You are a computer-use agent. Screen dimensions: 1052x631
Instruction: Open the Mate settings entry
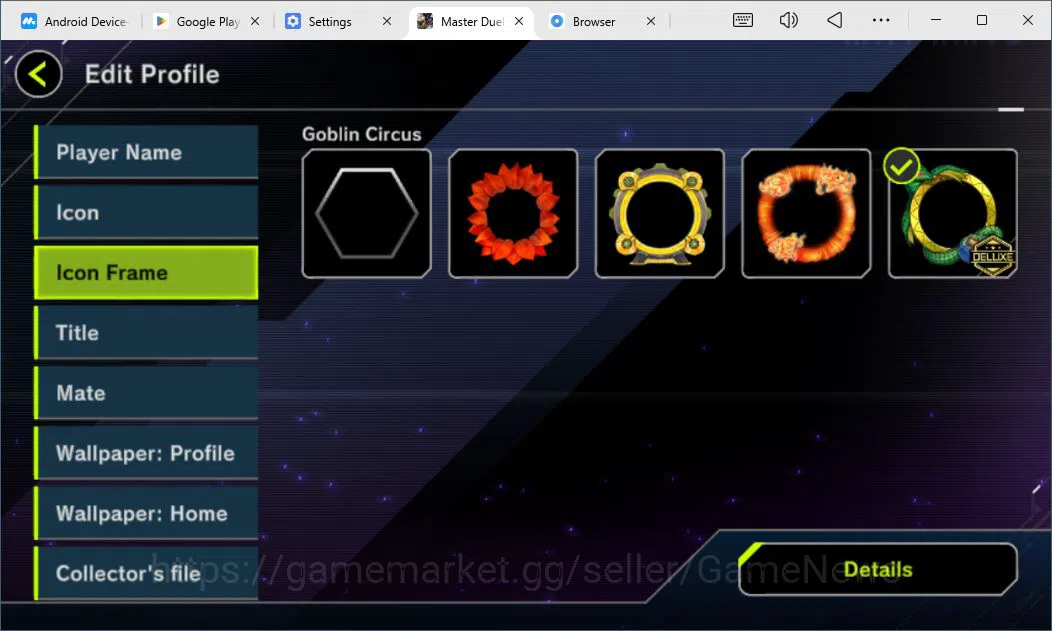click(146, 393)
